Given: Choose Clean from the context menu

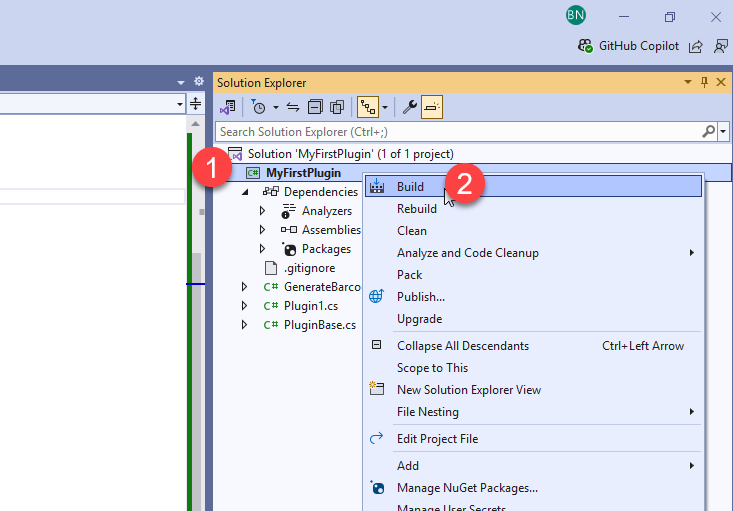Looking at the screenshot, I should (533, 230).
